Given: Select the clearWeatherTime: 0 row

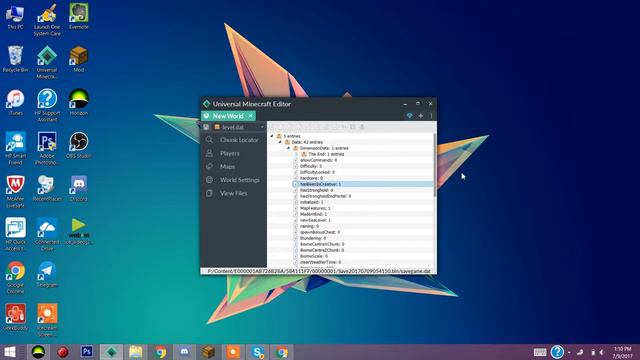Looking at the screenshot, I should pos(320,262).
